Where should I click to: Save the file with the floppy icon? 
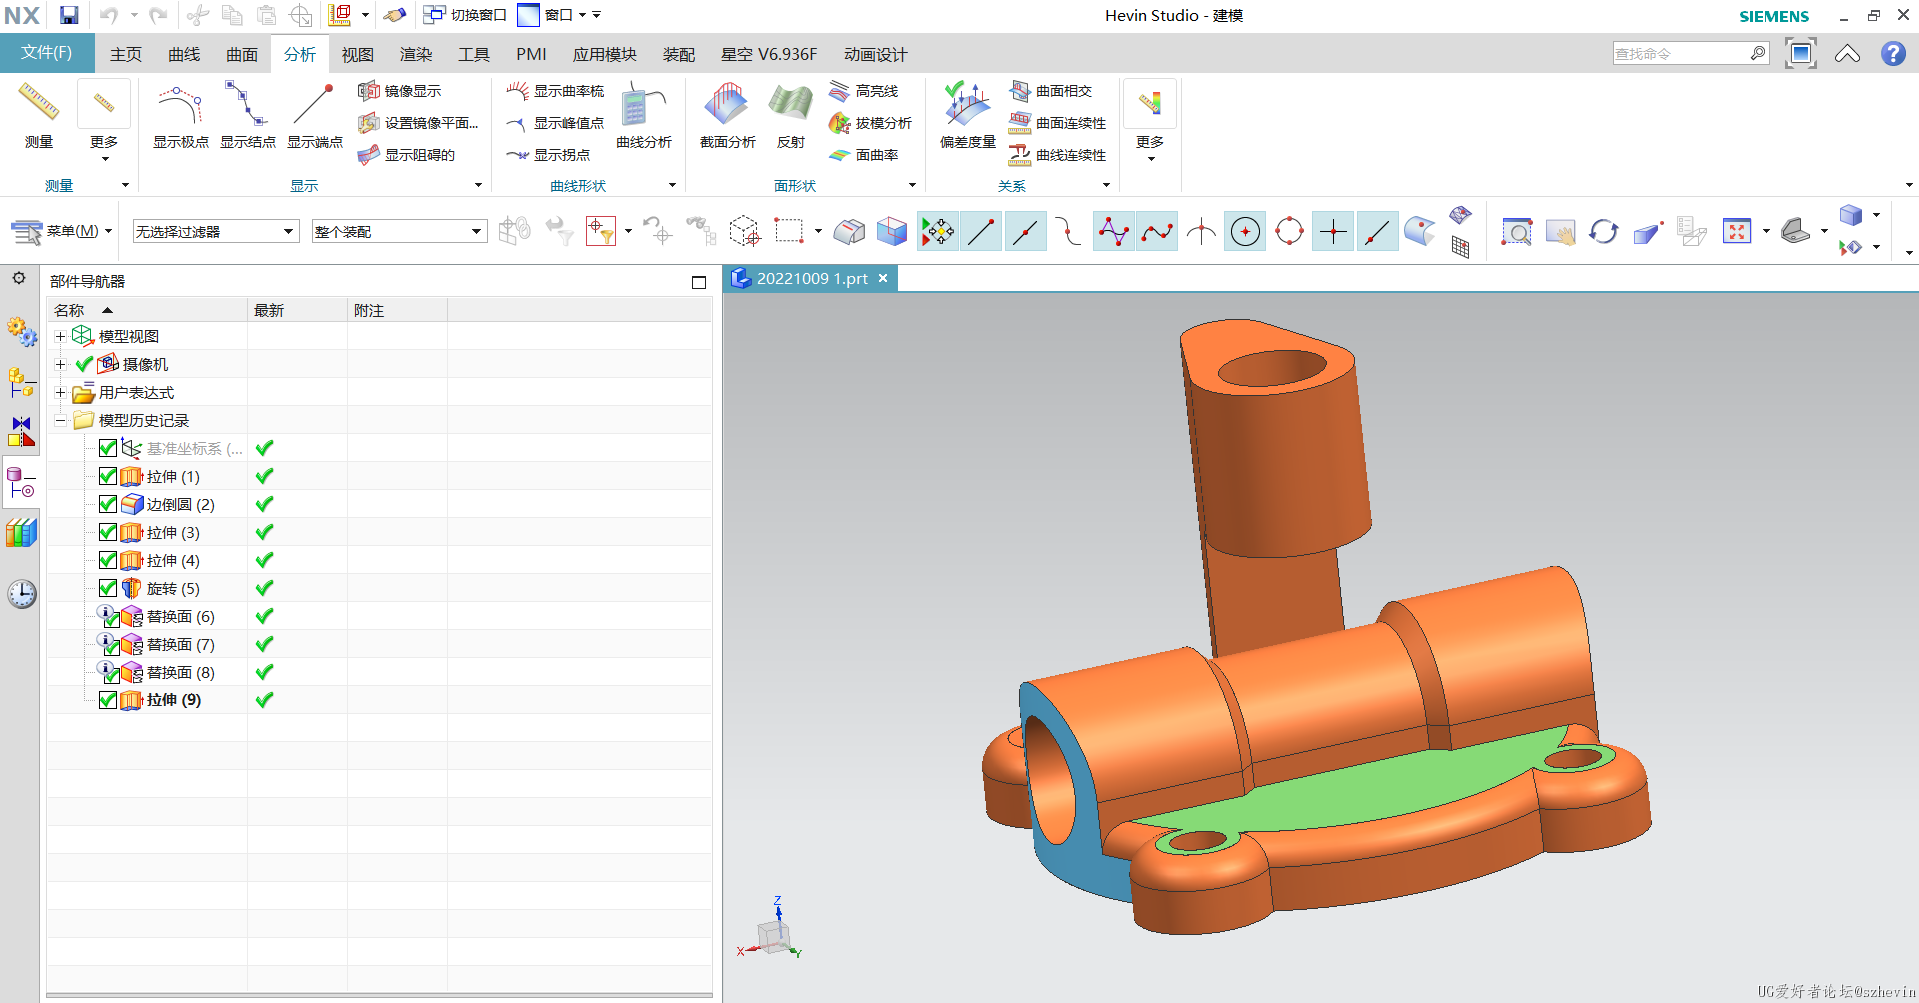69,15
